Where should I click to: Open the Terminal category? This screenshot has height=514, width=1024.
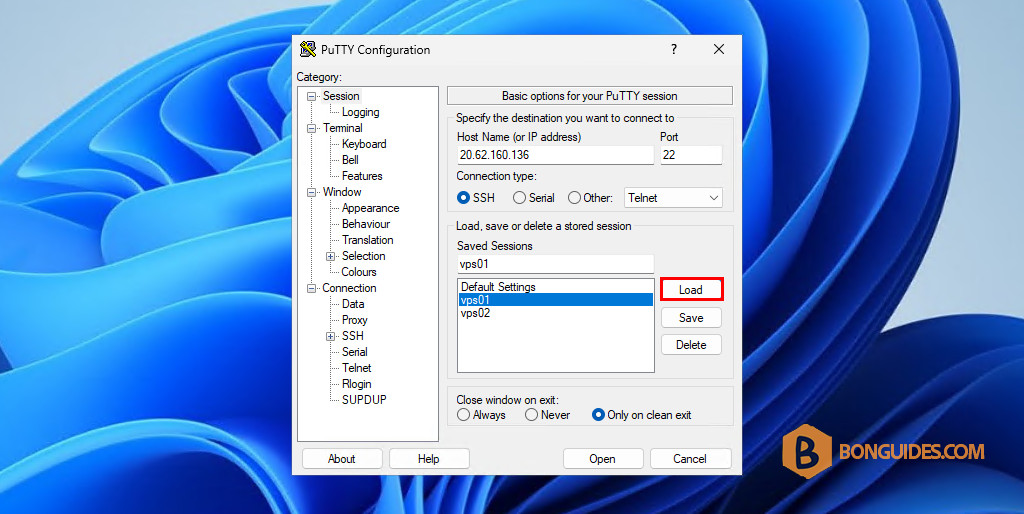coord(342,128)
